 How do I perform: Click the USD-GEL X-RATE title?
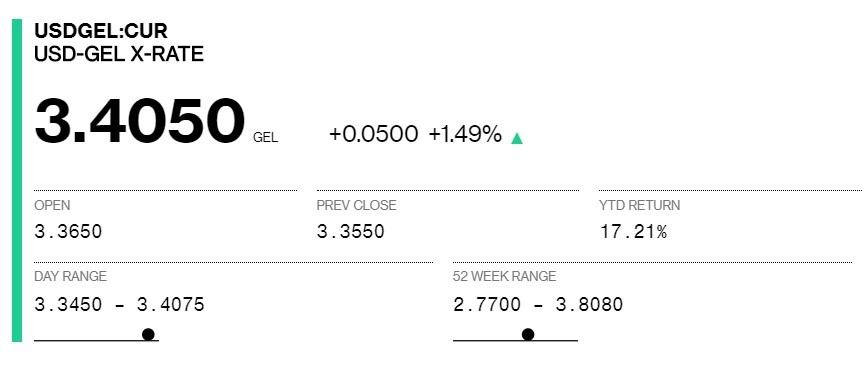tap(119, 54)
